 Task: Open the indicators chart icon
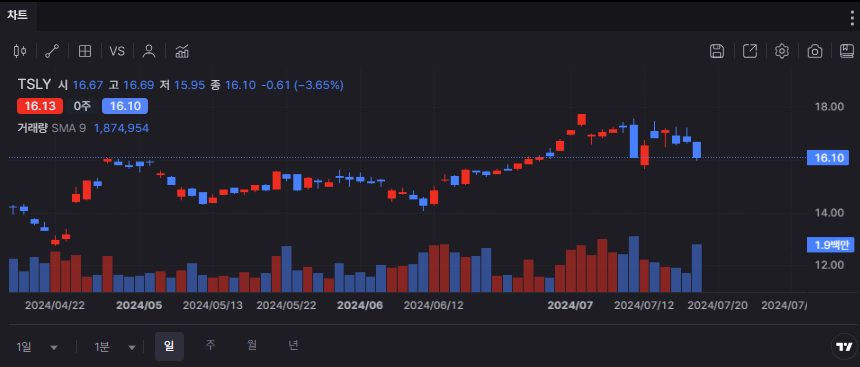(182, 51)
